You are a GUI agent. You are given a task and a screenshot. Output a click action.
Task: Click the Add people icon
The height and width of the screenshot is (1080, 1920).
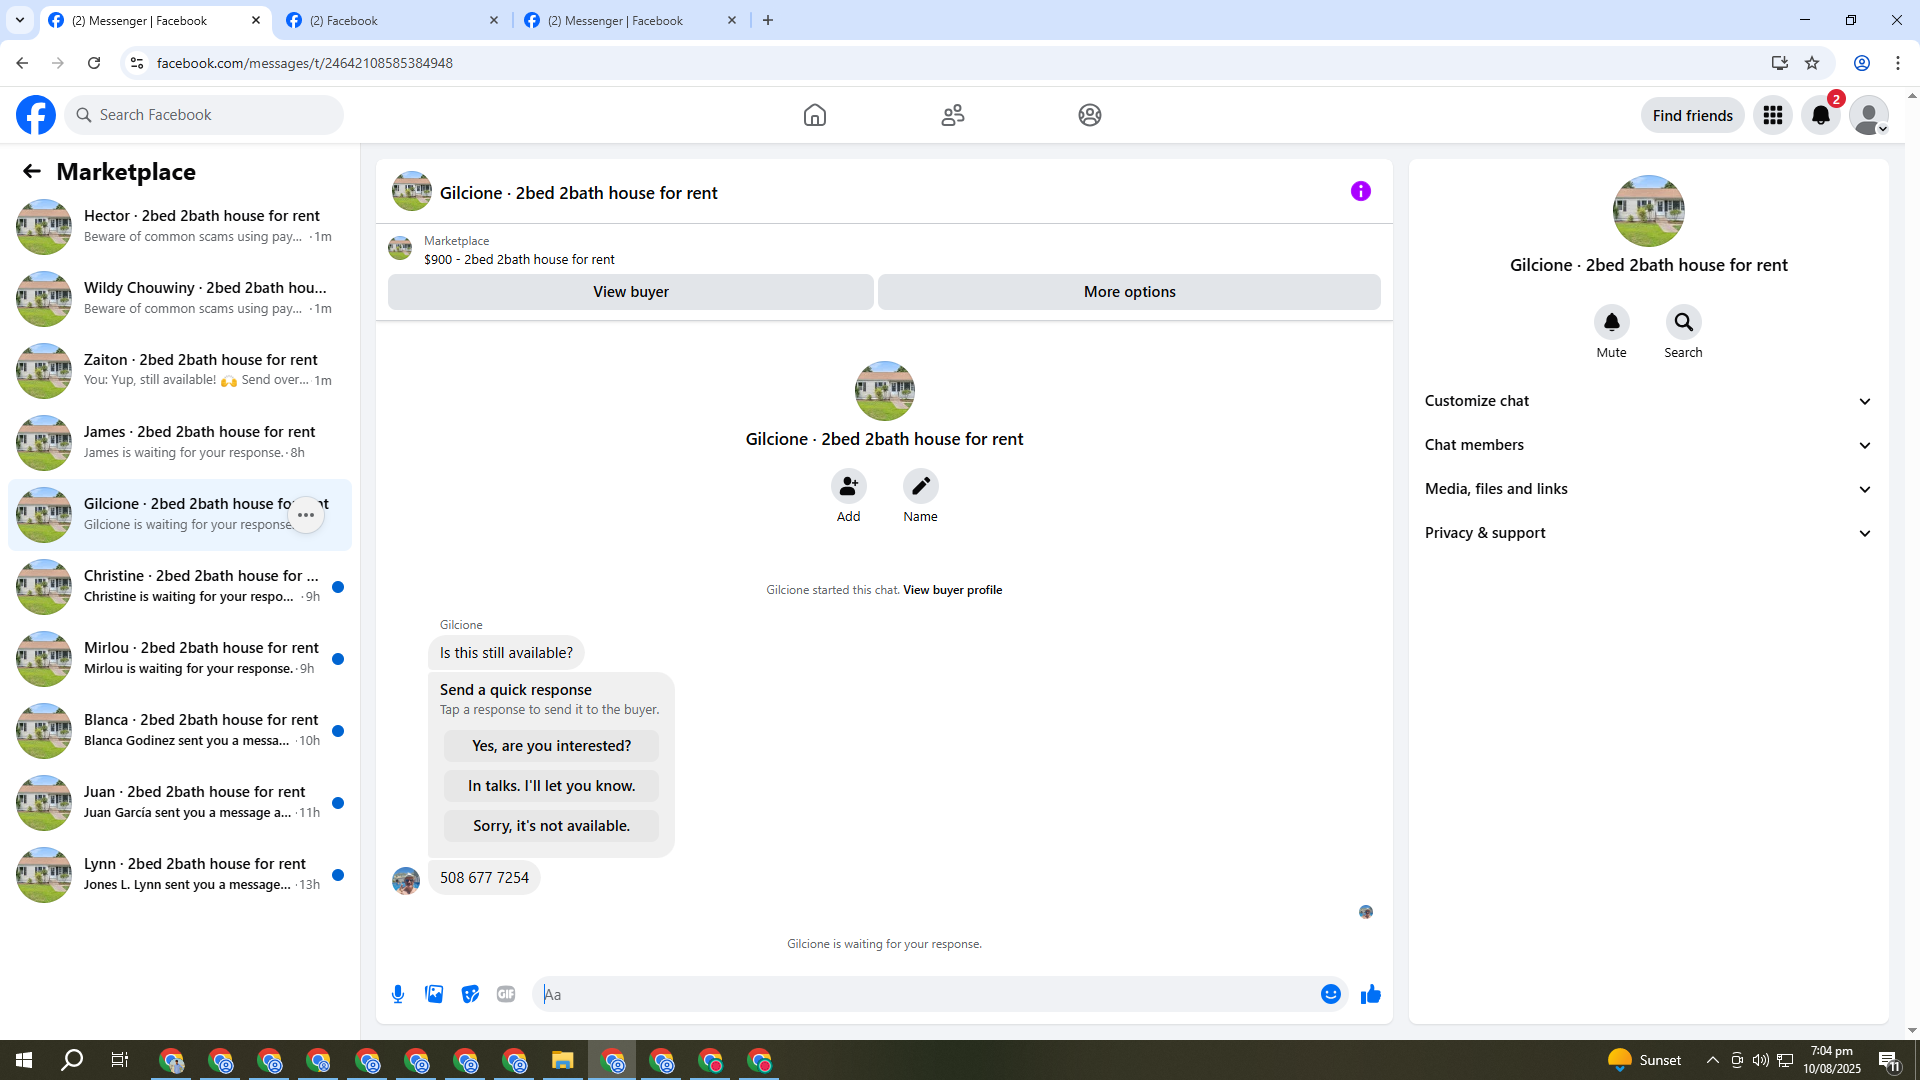(848, 486)
